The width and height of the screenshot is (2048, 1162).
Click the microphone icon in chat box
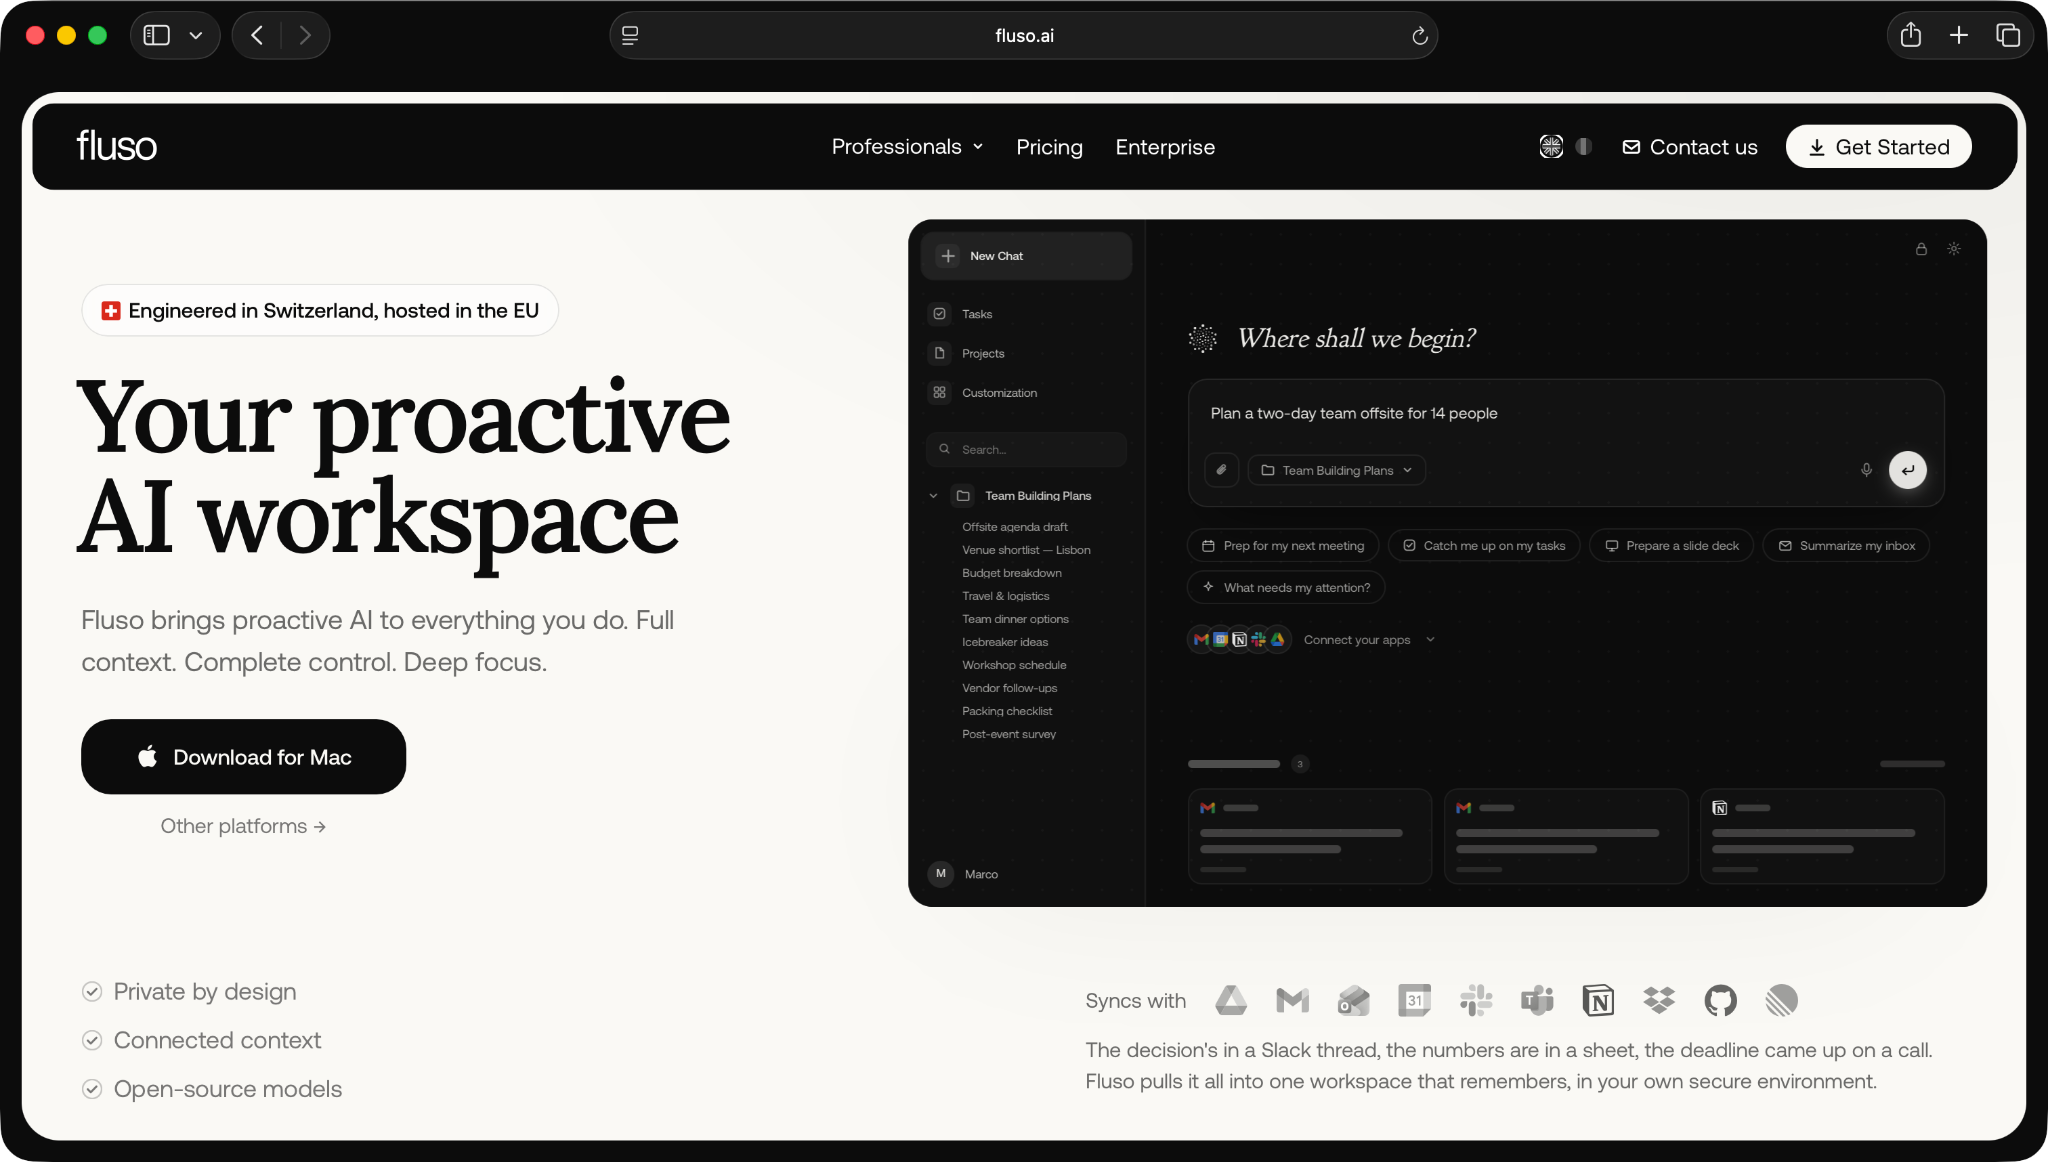tap(1866, 470)
